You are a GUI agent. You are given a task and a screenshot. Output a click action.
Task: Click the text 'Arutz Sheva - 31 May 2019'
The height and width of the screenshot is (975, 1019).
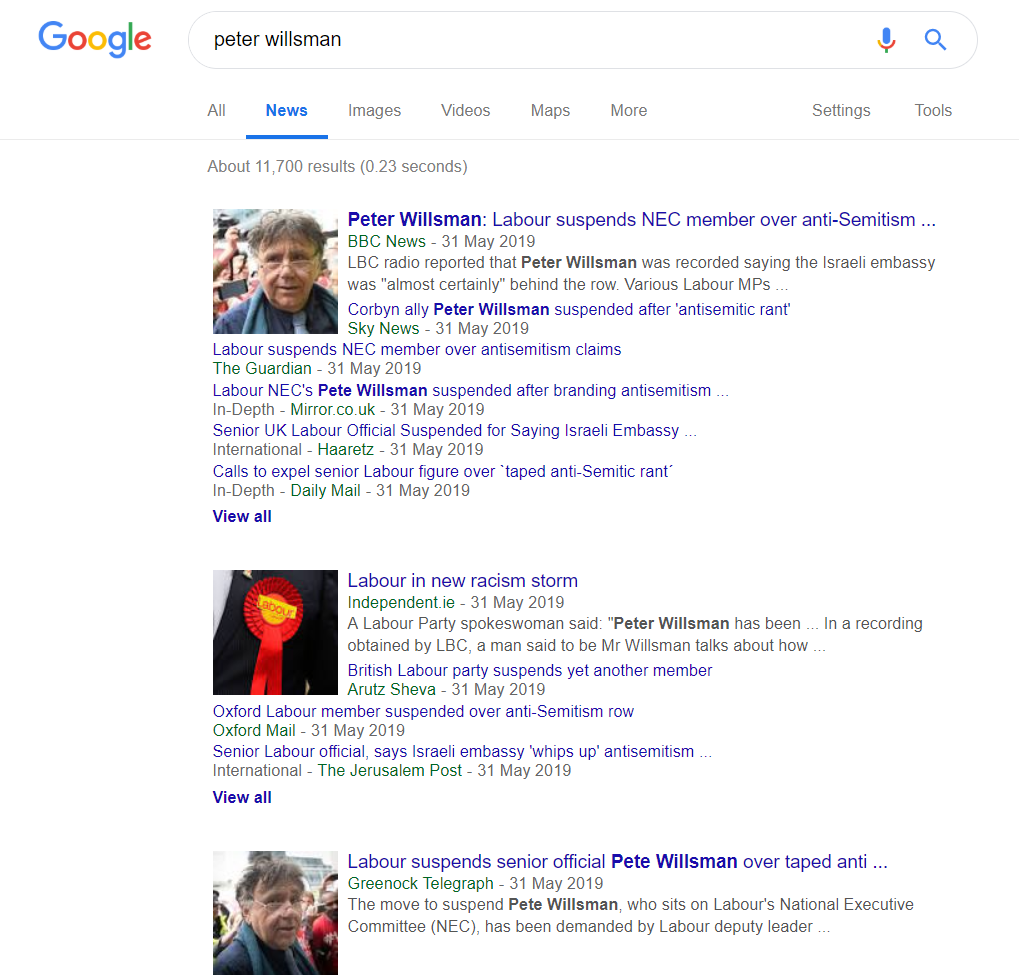tap(446, 690)
